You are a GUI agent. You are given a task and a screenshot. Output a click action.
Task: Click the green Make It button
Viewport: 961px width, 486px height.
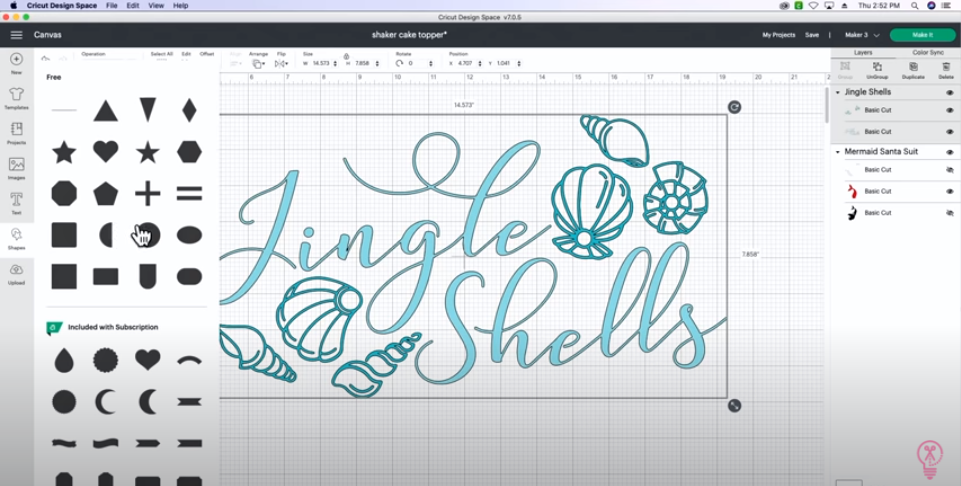pyautogui.click(x=922, y=35)
